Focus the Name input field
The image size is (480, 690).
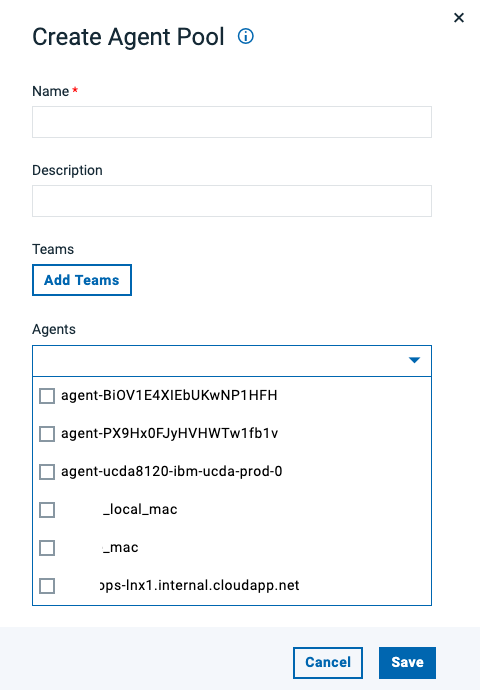point(232,122)
